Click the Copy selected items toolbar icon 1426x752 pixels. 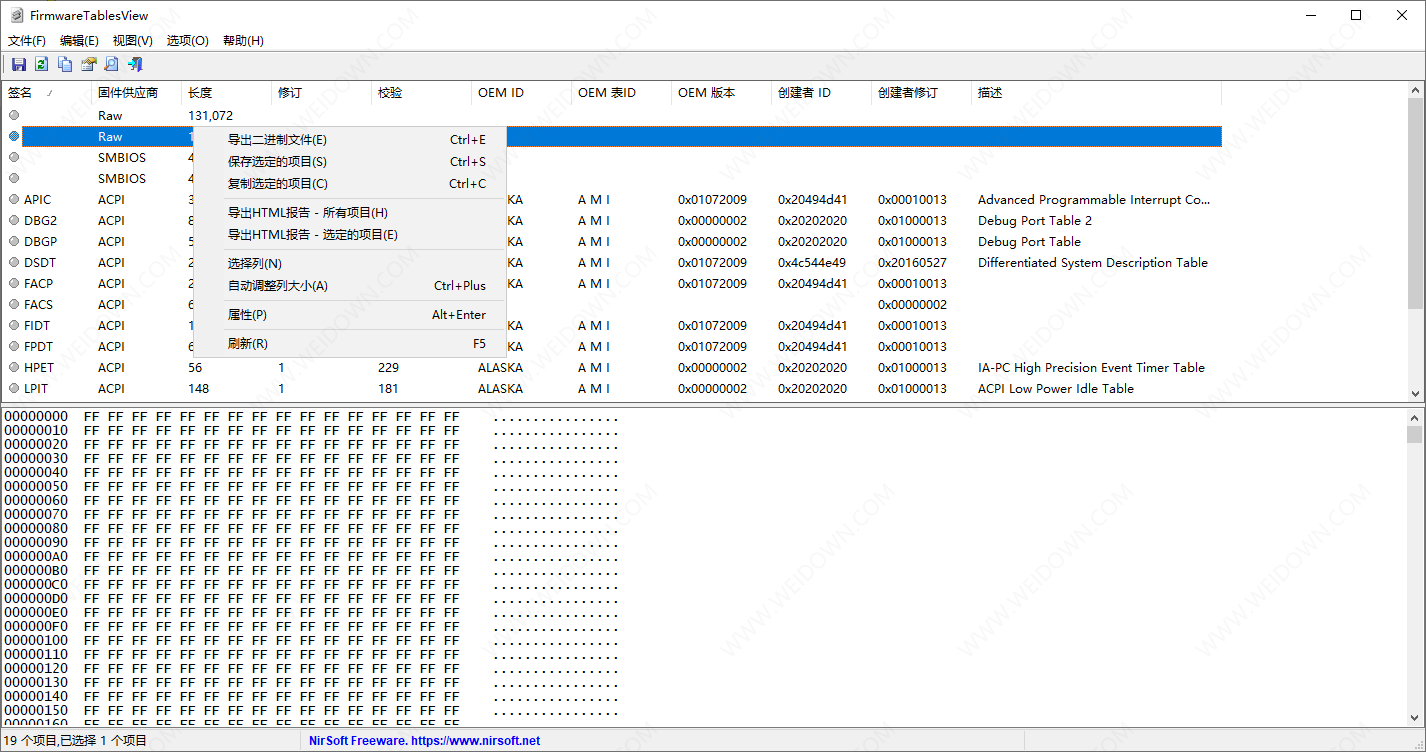(65, 64)
